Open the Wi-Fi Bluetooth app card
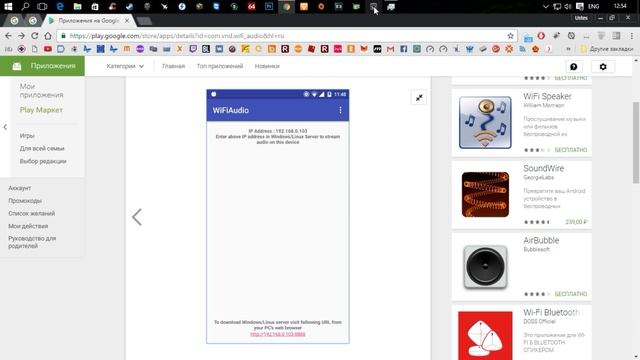 coord(522,333)
